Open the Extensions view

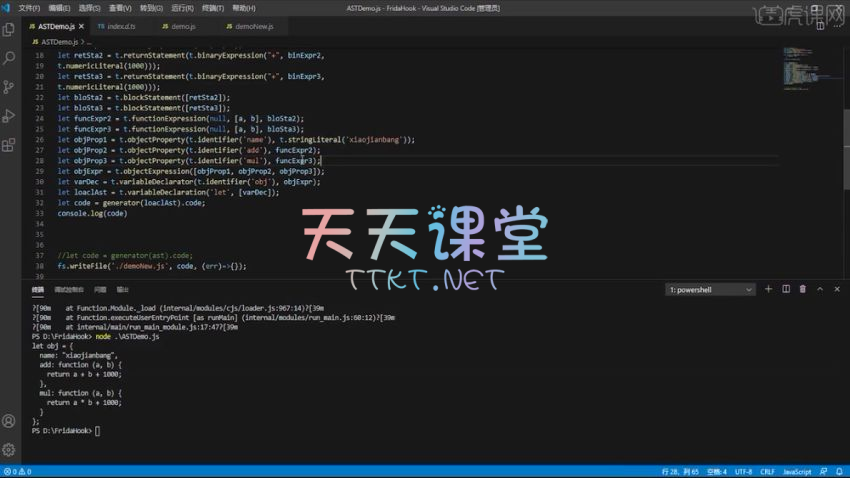pyautogui.click(x=9, y=146)
